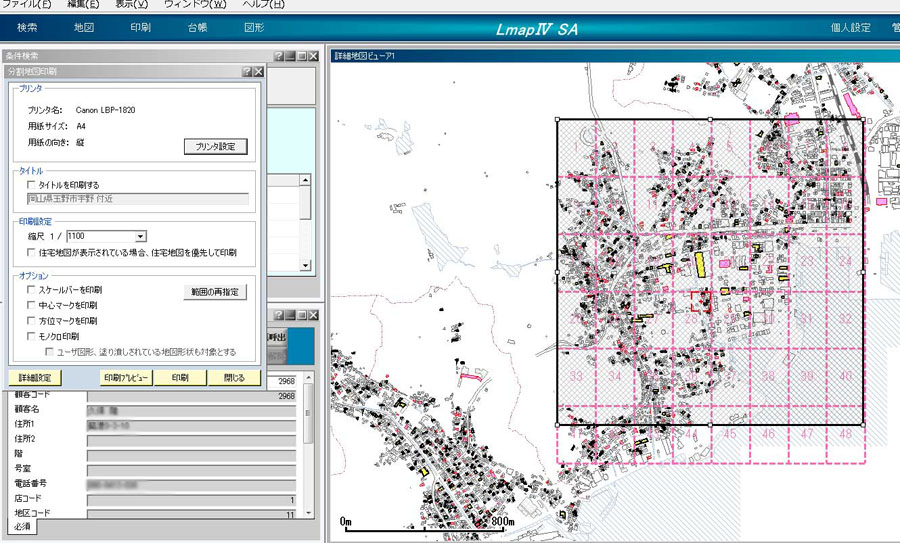Switch to the 必須 tab
This screenshot has width=900, height=543.
click(22, 526)
